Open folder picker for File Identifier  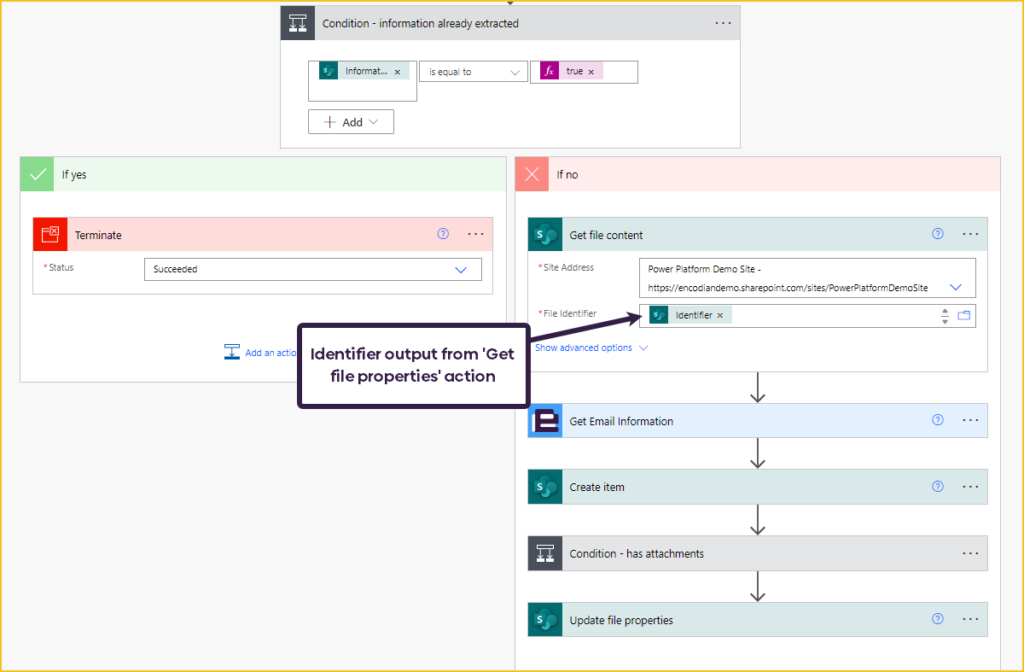(964, 316)
